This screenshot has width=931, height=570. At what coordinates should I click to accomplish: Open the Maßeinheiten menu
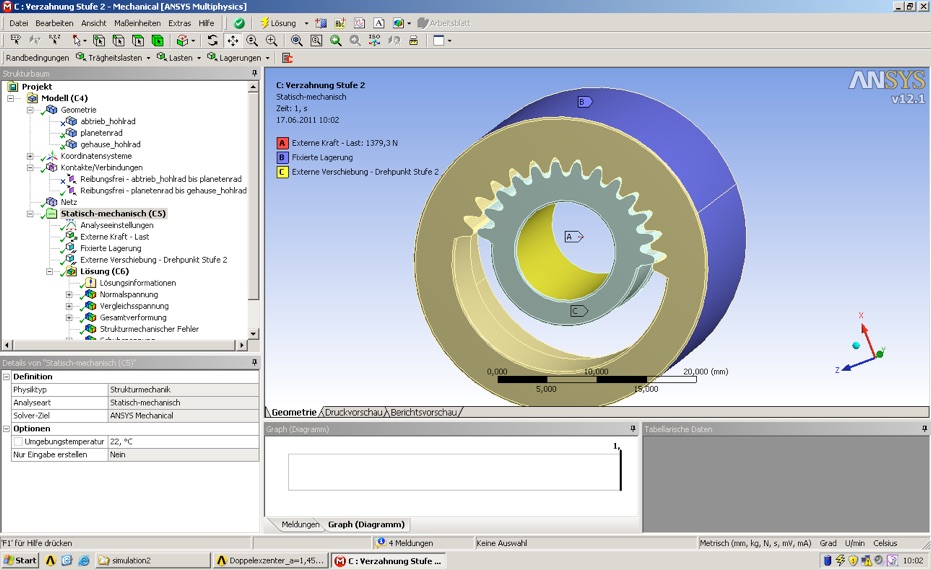click(x=137, y=23)
